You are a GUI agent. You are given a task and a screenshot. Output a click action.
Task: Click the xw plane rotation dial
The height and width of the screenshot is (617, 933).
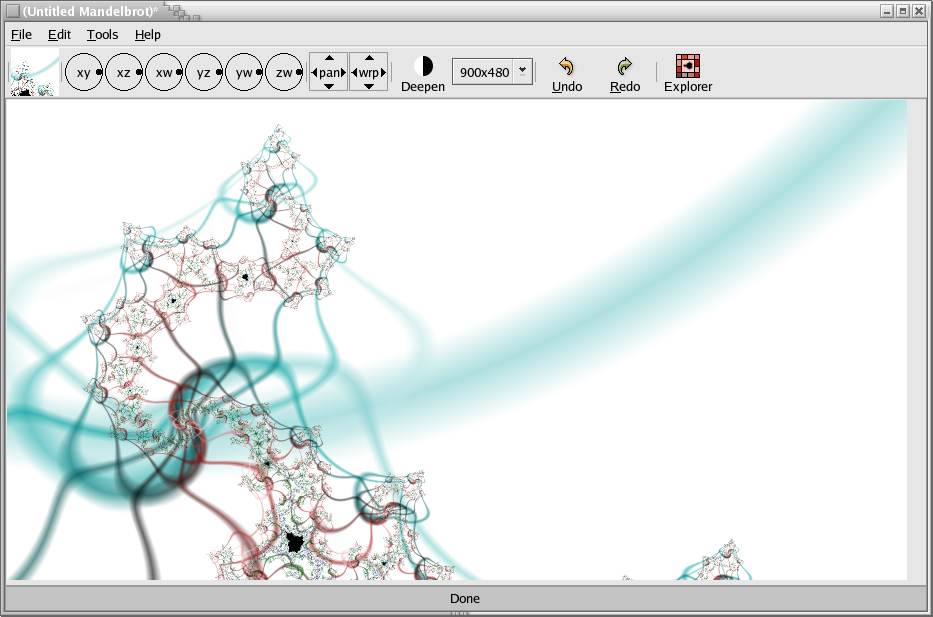[164, 73]
